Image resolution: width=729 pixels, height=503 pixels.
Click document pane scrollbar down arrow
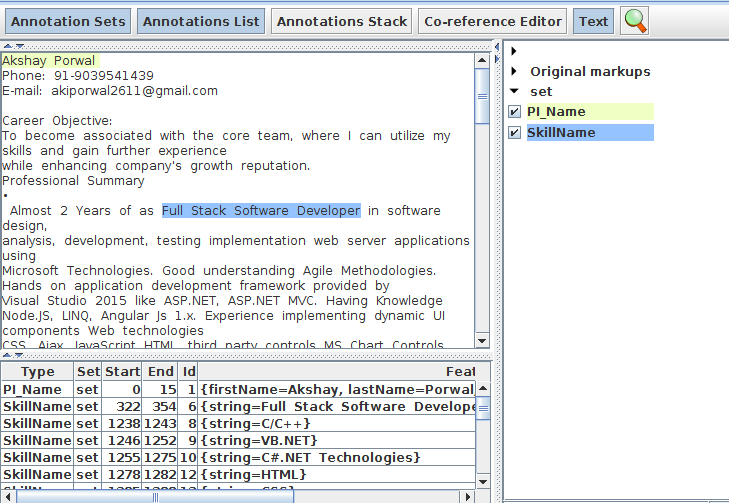click(x=482, y=341)
